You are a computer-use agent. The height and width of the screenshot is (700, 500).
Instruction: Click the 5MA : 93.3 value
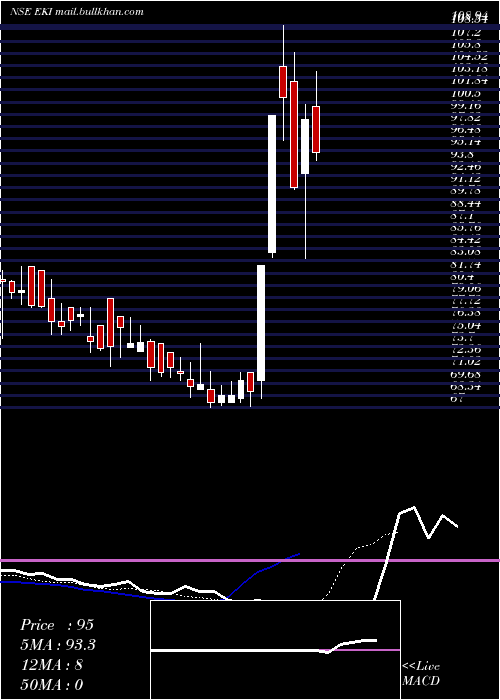coord(58,645)
